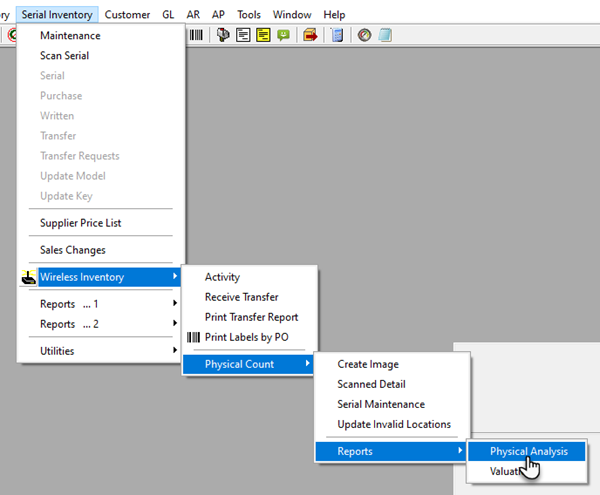The width and height of the screenshot is (600, 495).
Task: Choose Scanned Detail
Action: click(392, 384)
